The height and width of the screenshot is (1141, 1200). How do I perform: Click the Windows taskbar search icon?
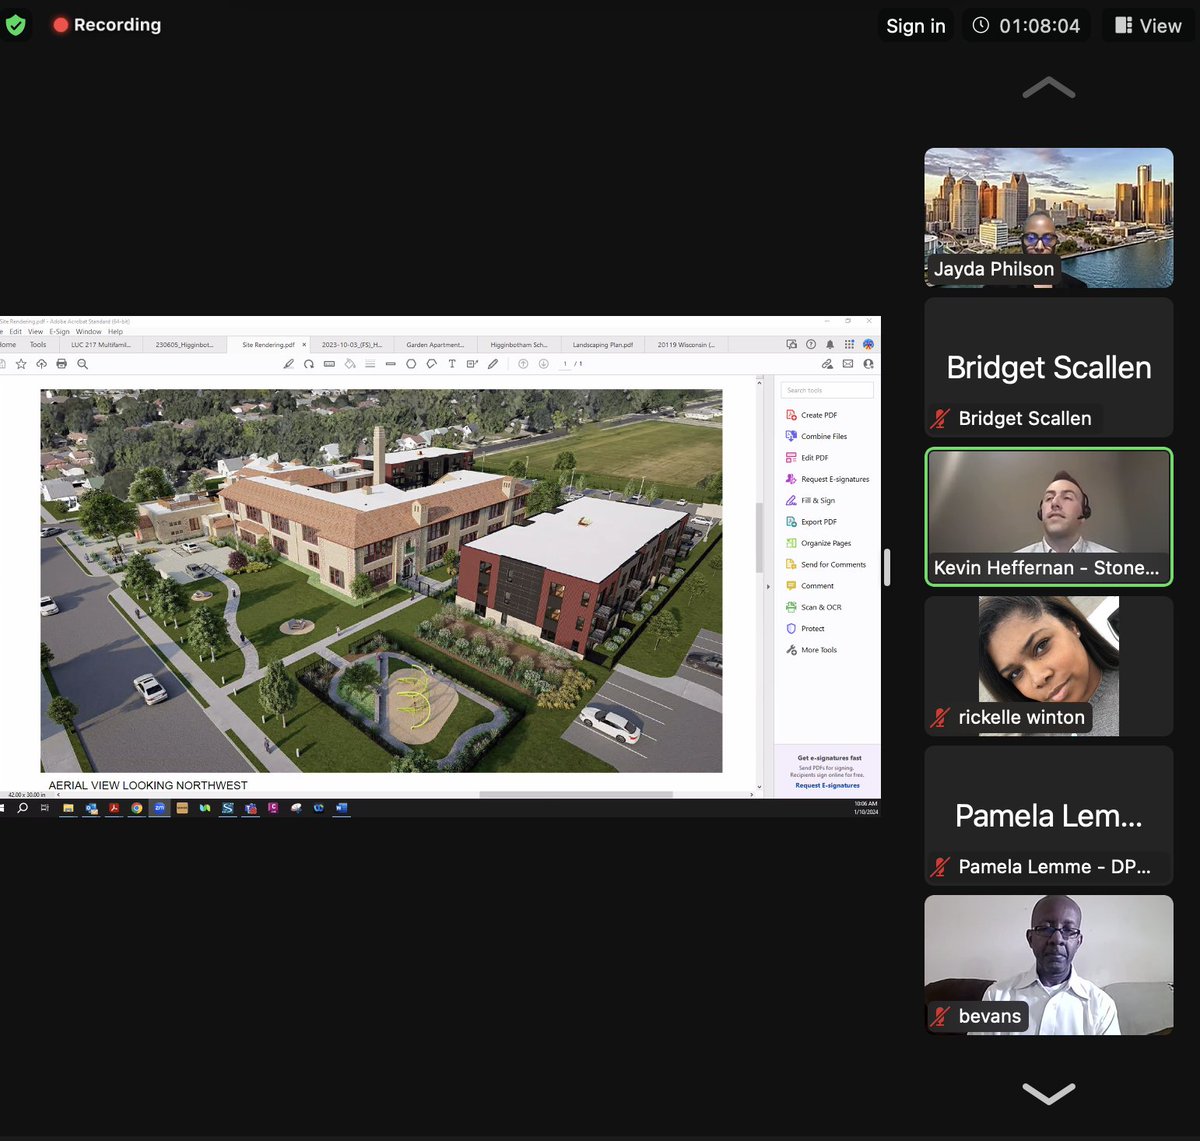click(22, 808)
